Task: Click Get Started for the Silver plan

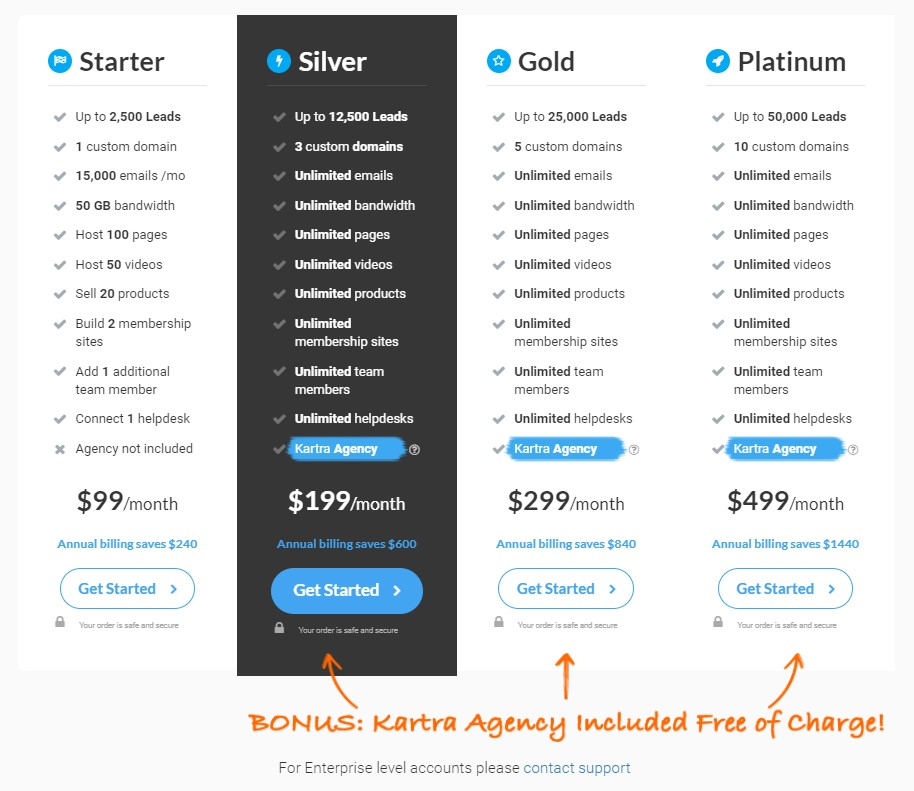Action: pos(347,590)
